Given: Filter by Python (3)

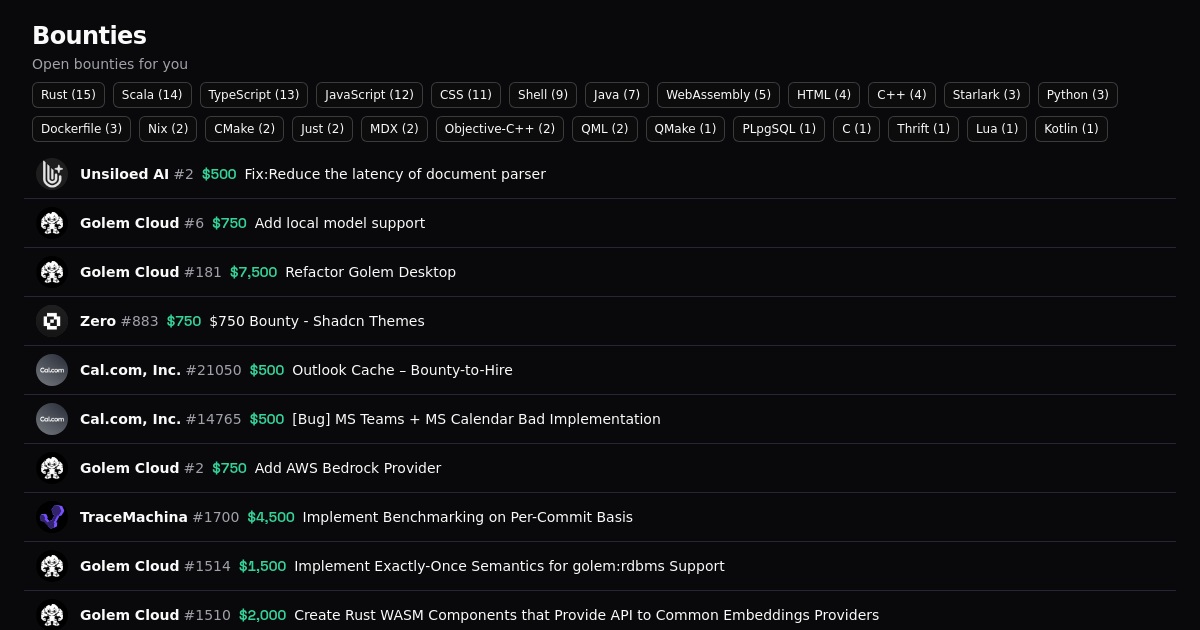Looking at the screenshot, I should click(1078, 95).
